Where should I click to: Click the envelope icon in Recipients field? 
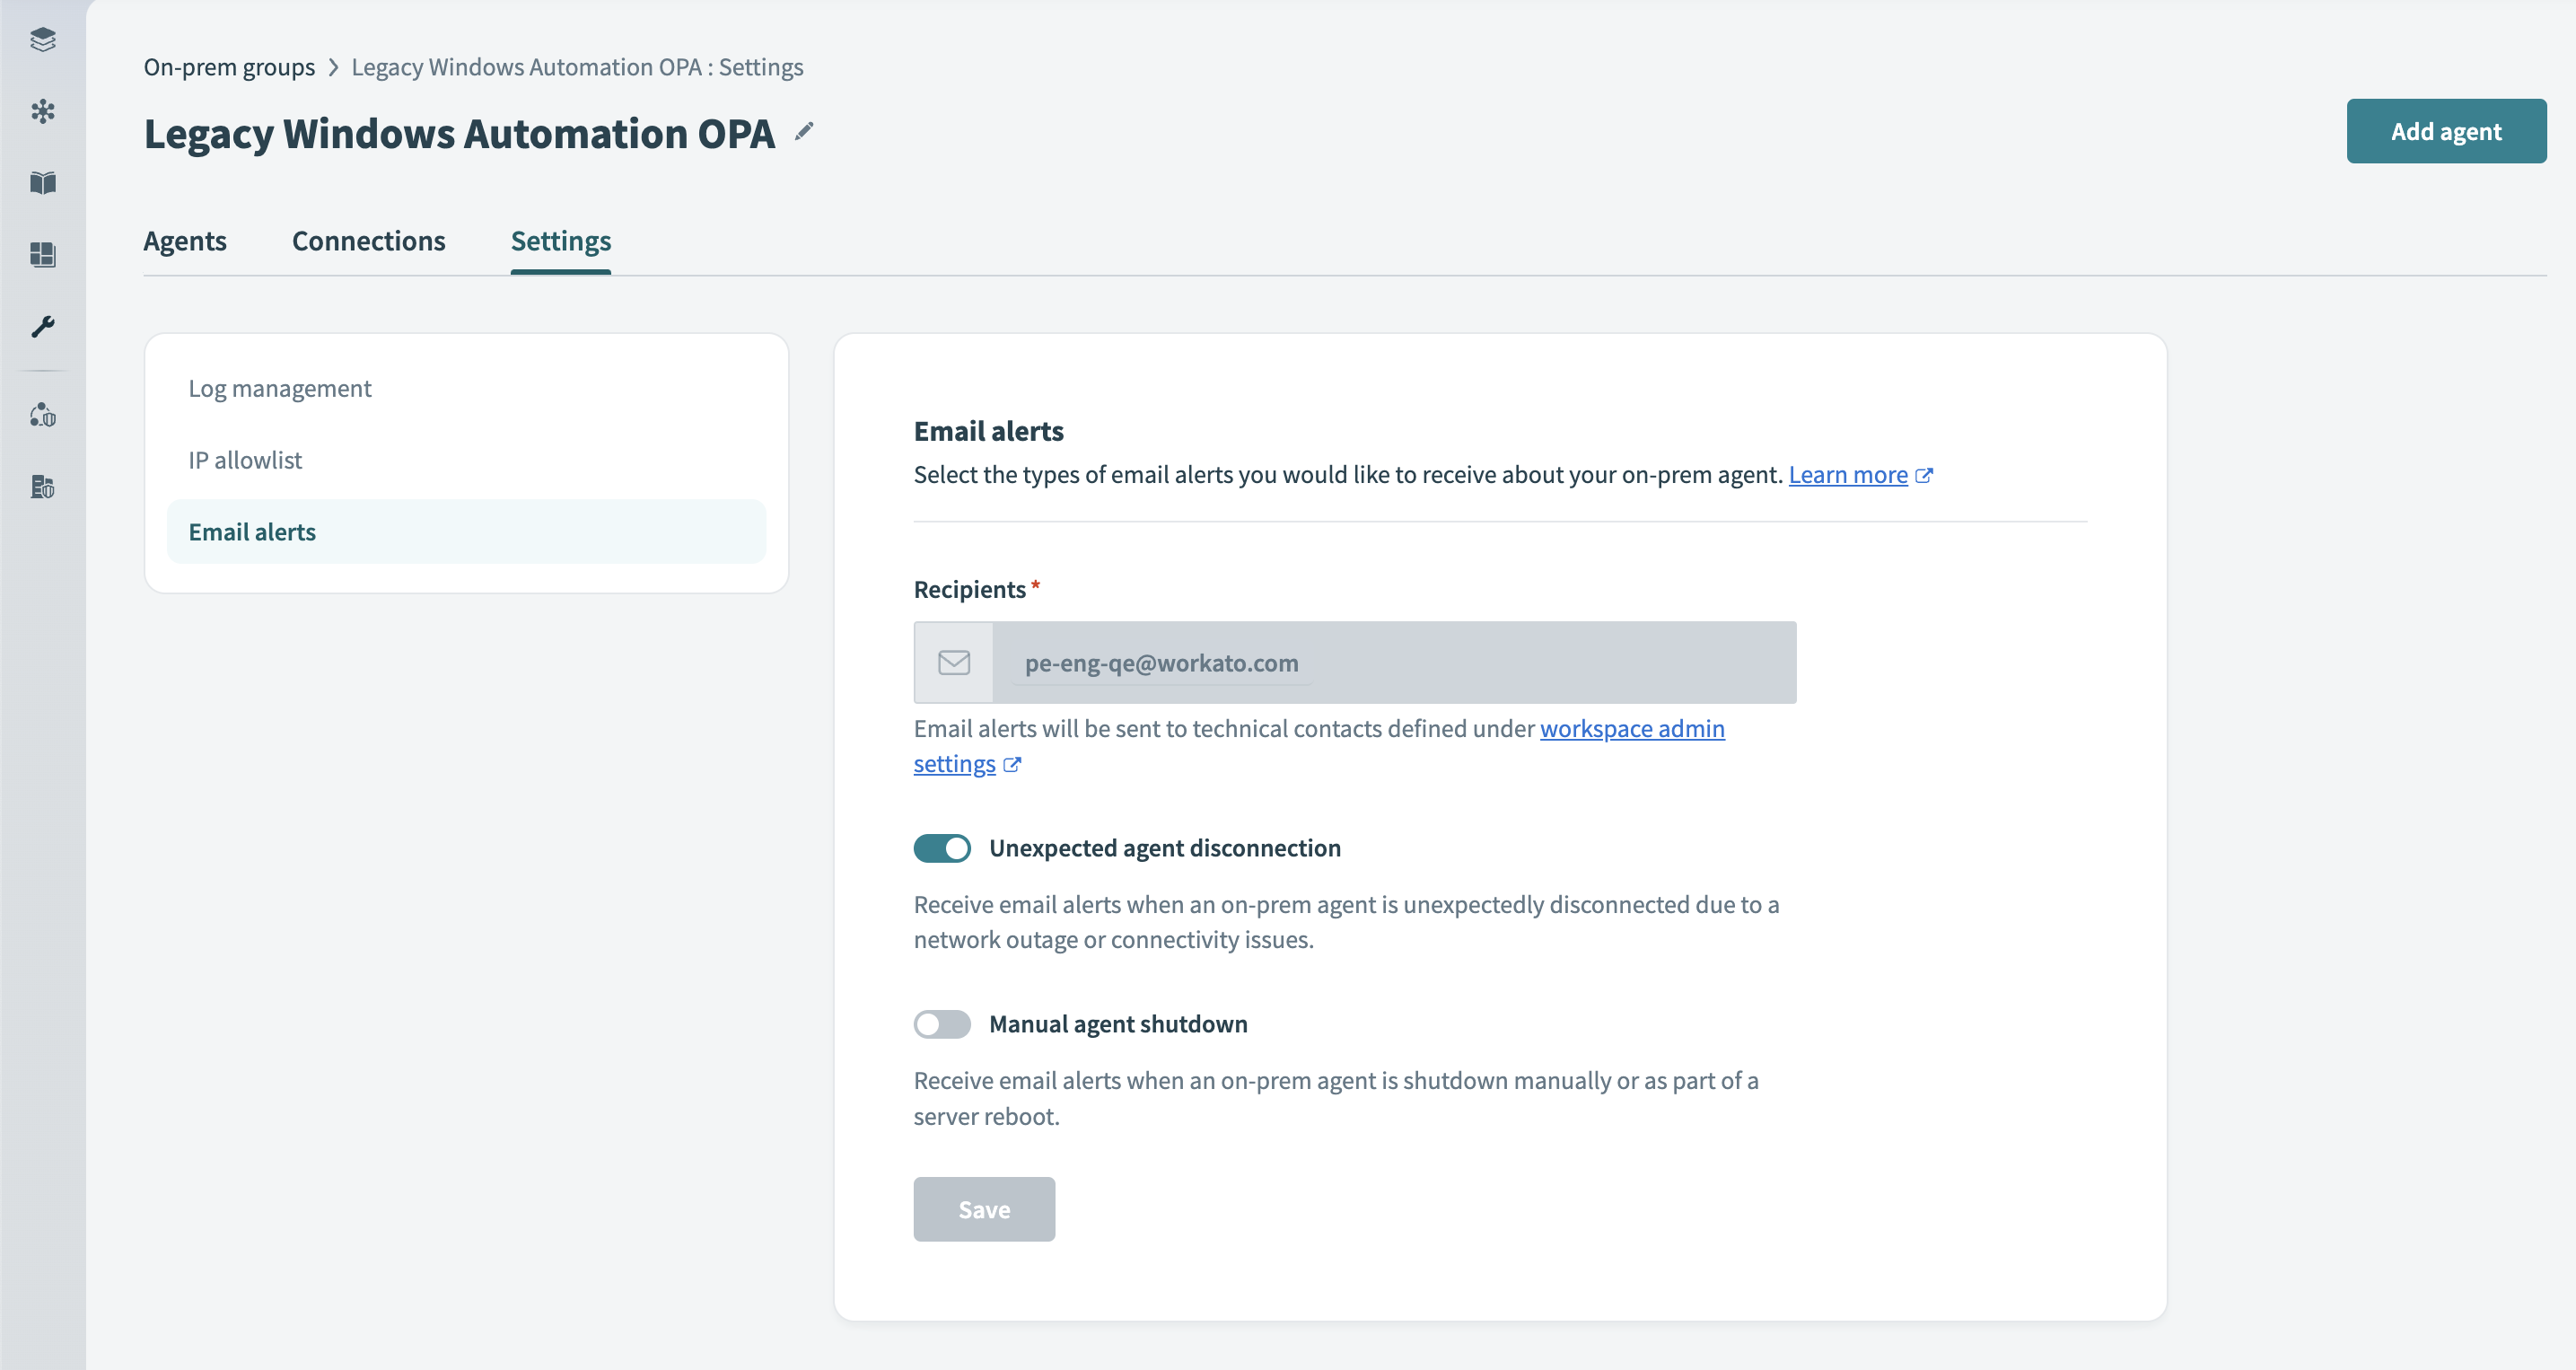coord(953,662)
